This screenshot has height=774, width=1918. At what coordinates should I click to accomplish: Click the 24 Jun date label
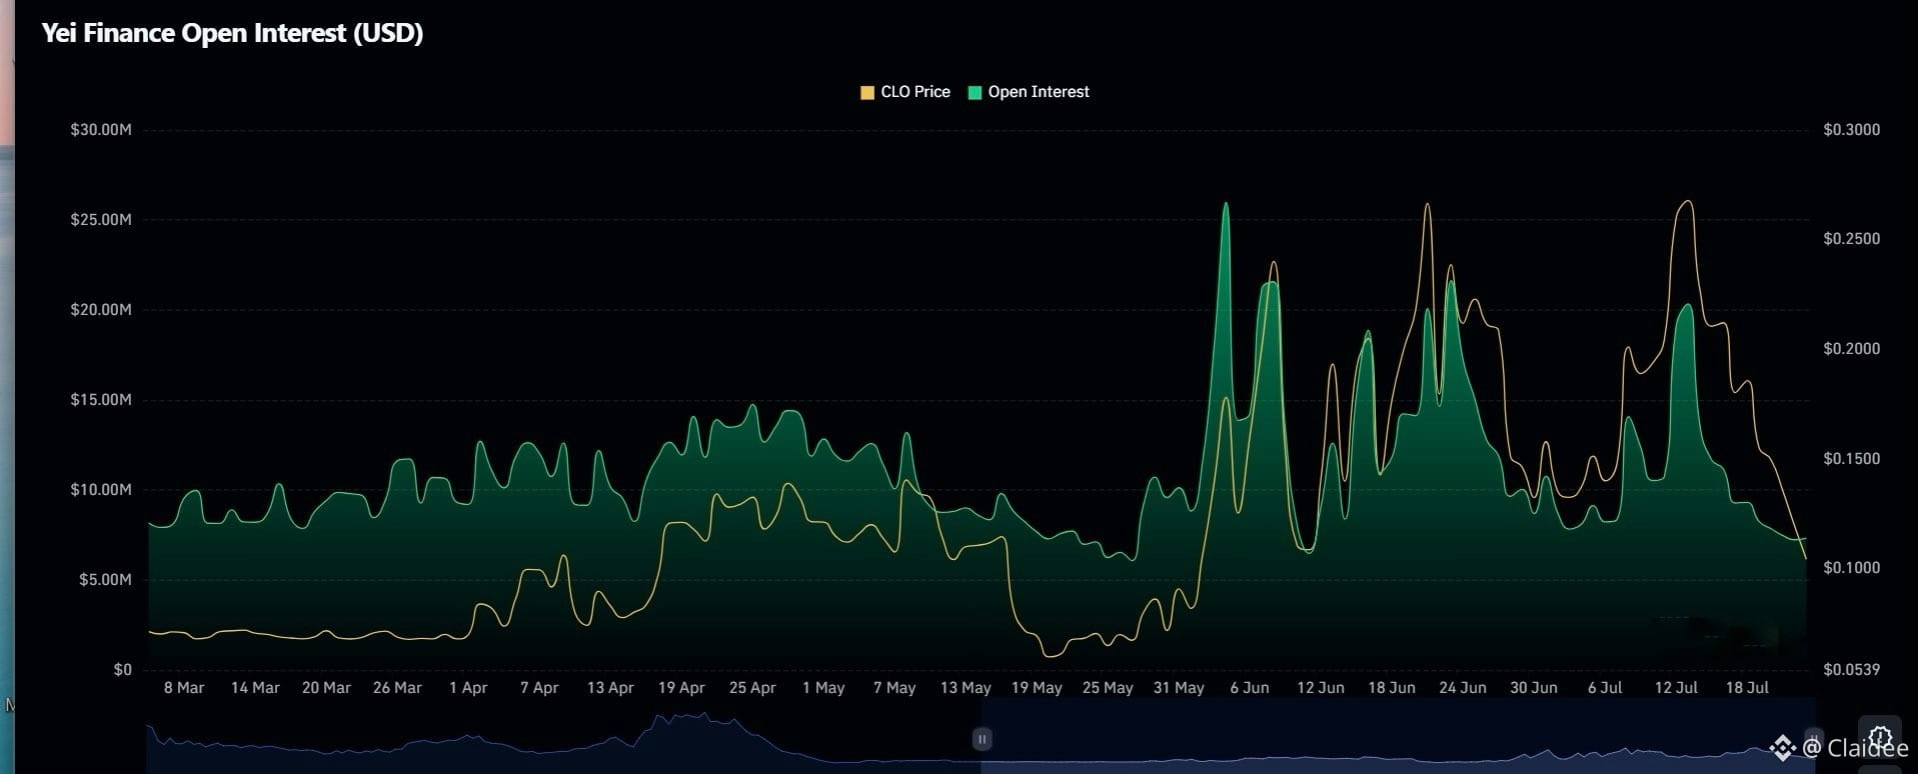tap(1462, 688)
